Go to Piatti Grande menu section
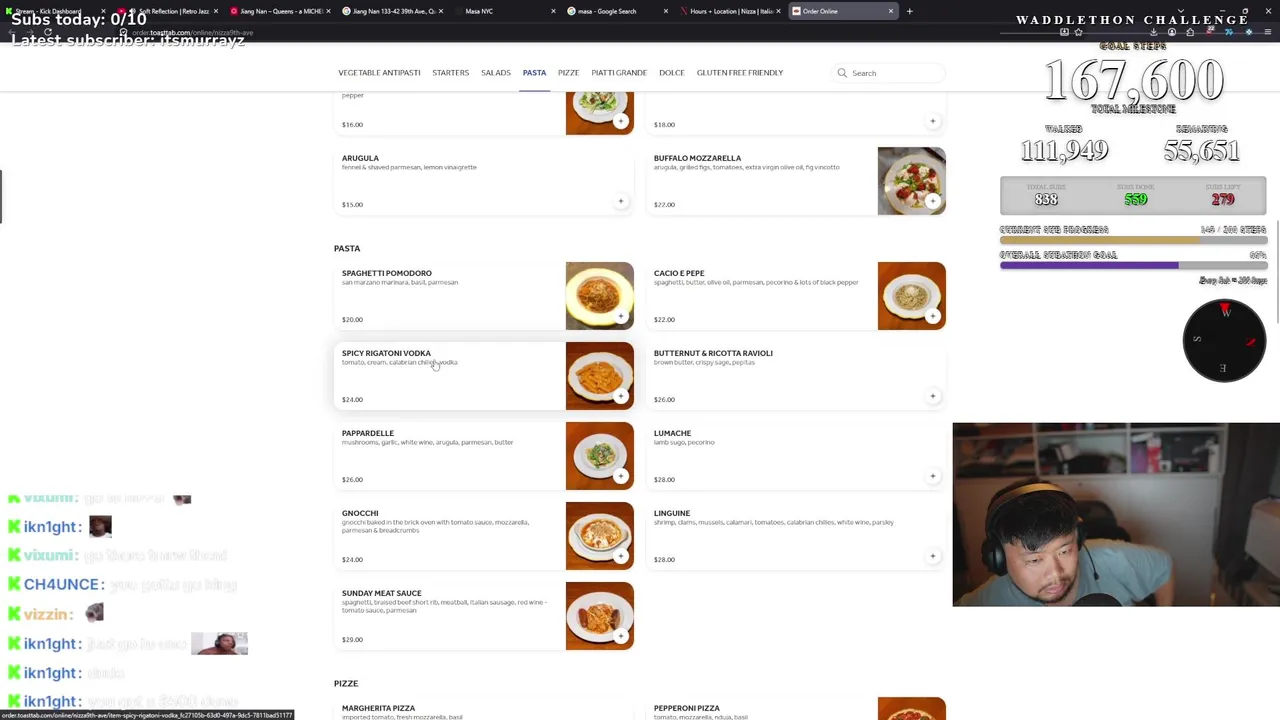Image resolution: width=1280 pixels, height=720 pixels. coord(619,73)
